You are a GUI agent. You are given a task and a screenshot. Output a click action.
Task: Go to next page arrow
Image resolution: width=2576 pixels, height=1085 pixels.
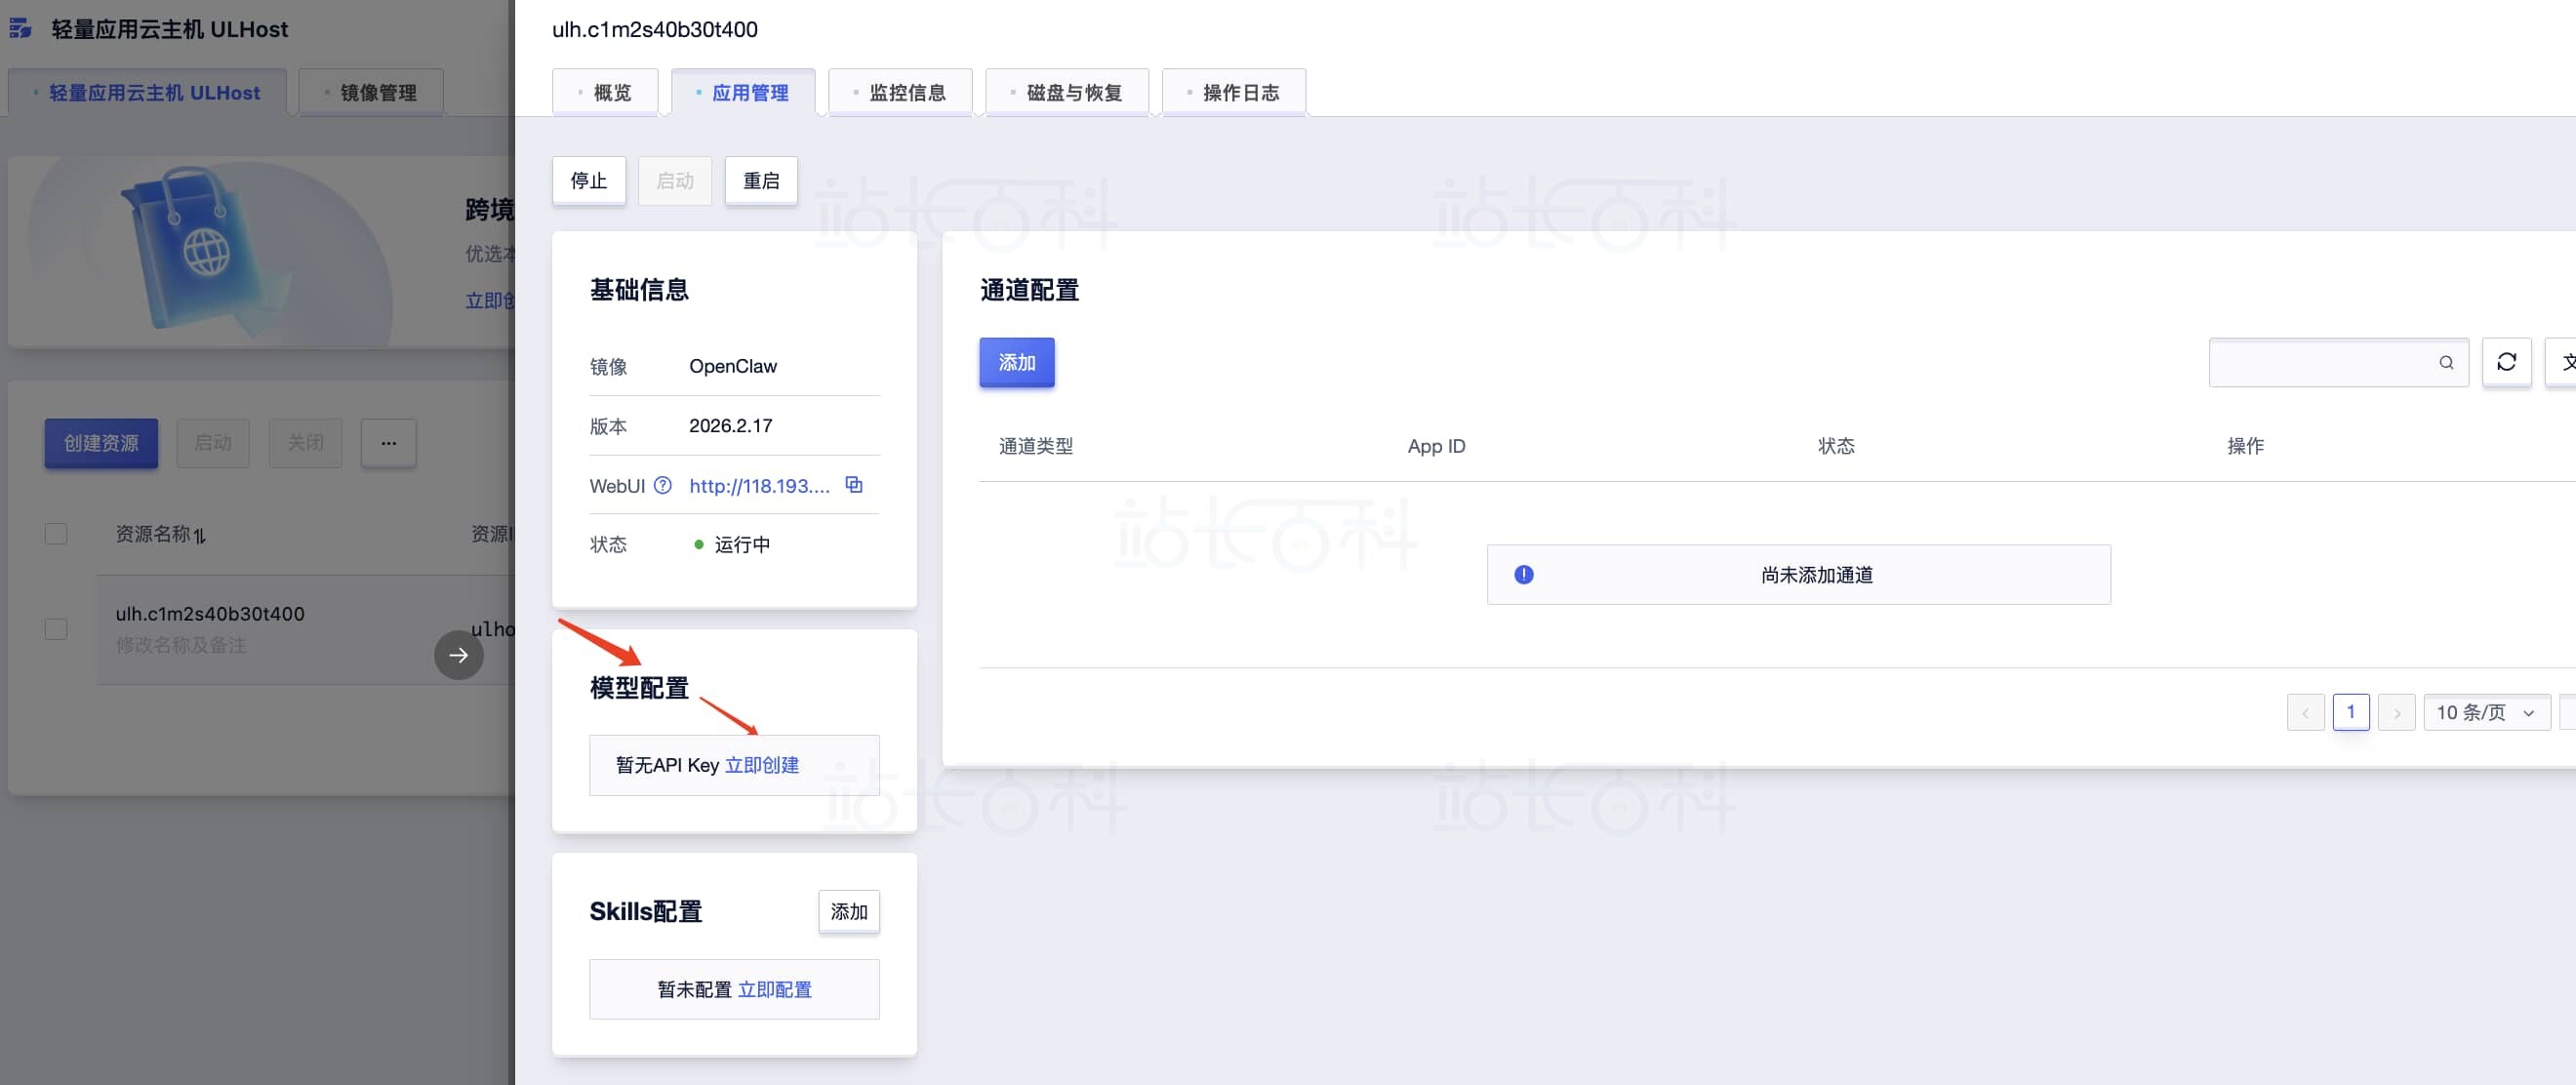(2396, 712)
